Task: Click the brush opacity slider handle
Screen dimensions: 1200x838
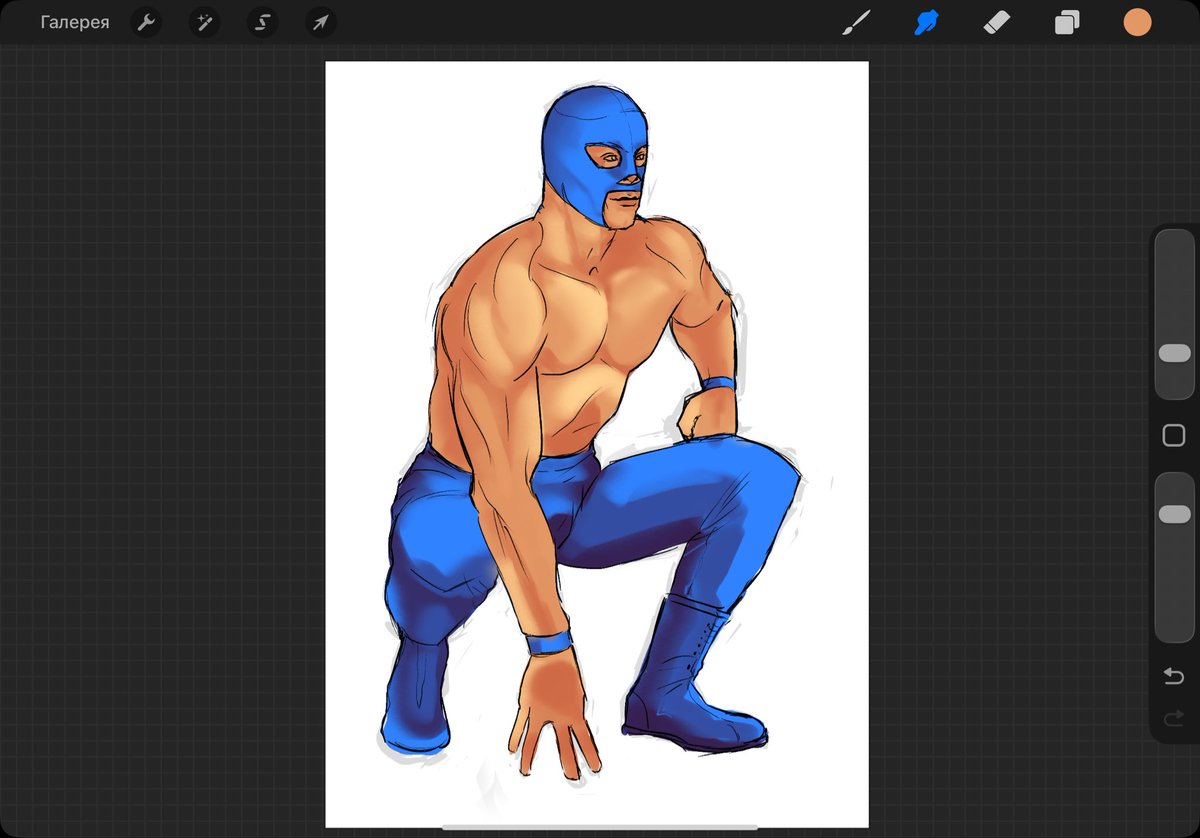Action: tap(1174, 514)
